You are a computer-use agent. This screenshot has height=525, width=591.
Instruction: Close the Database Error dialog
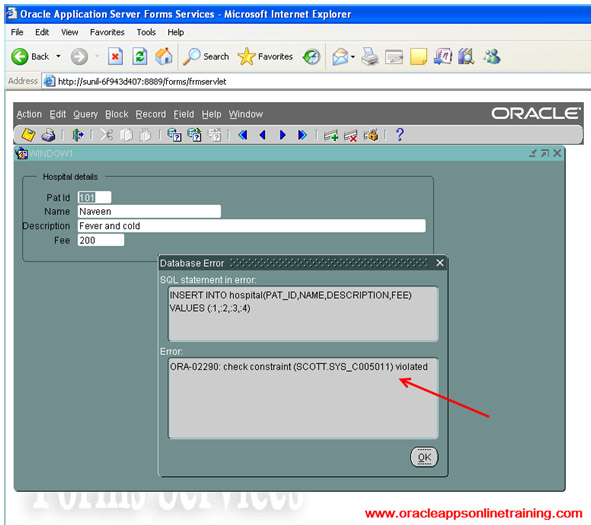(440, 263)
